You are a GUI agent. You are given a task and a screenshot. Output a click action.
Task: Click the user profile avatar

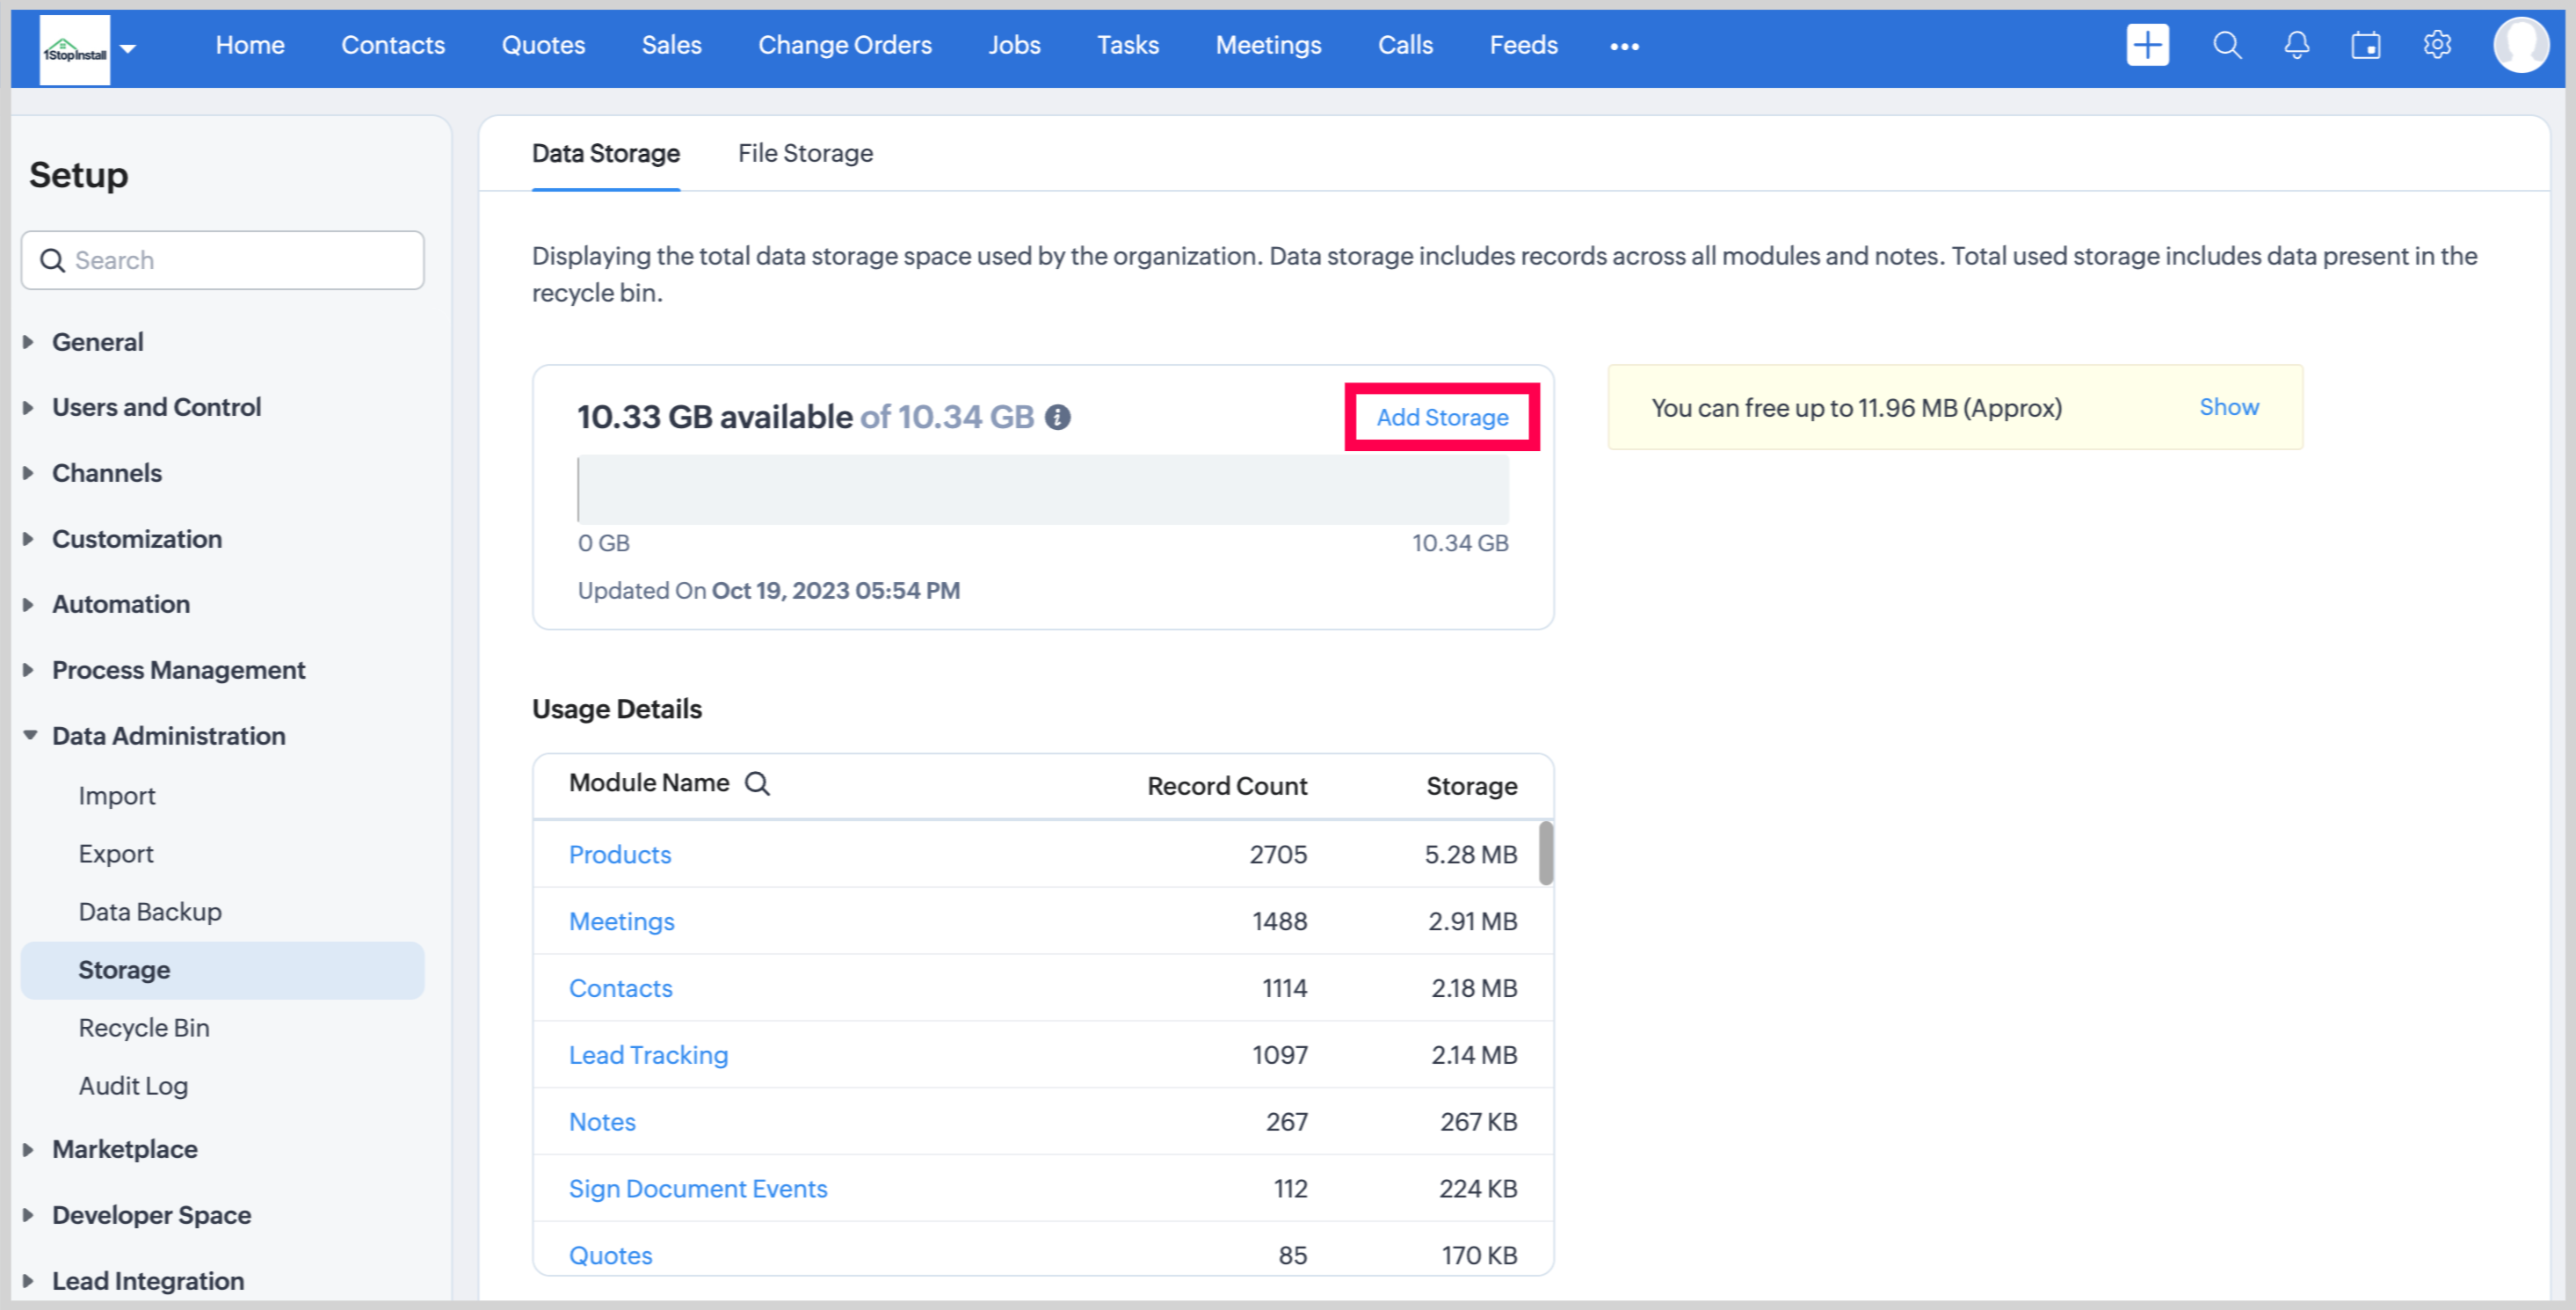2520,45
